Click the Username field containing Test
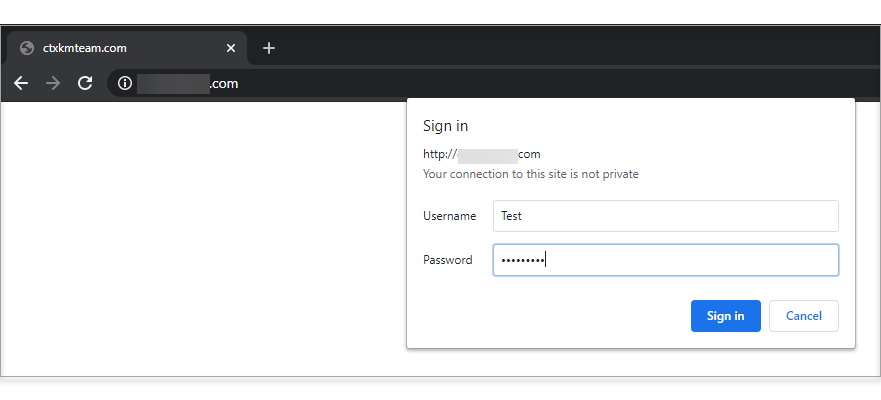Viewport: 881px width, 400px height. (x=666, y=216)
